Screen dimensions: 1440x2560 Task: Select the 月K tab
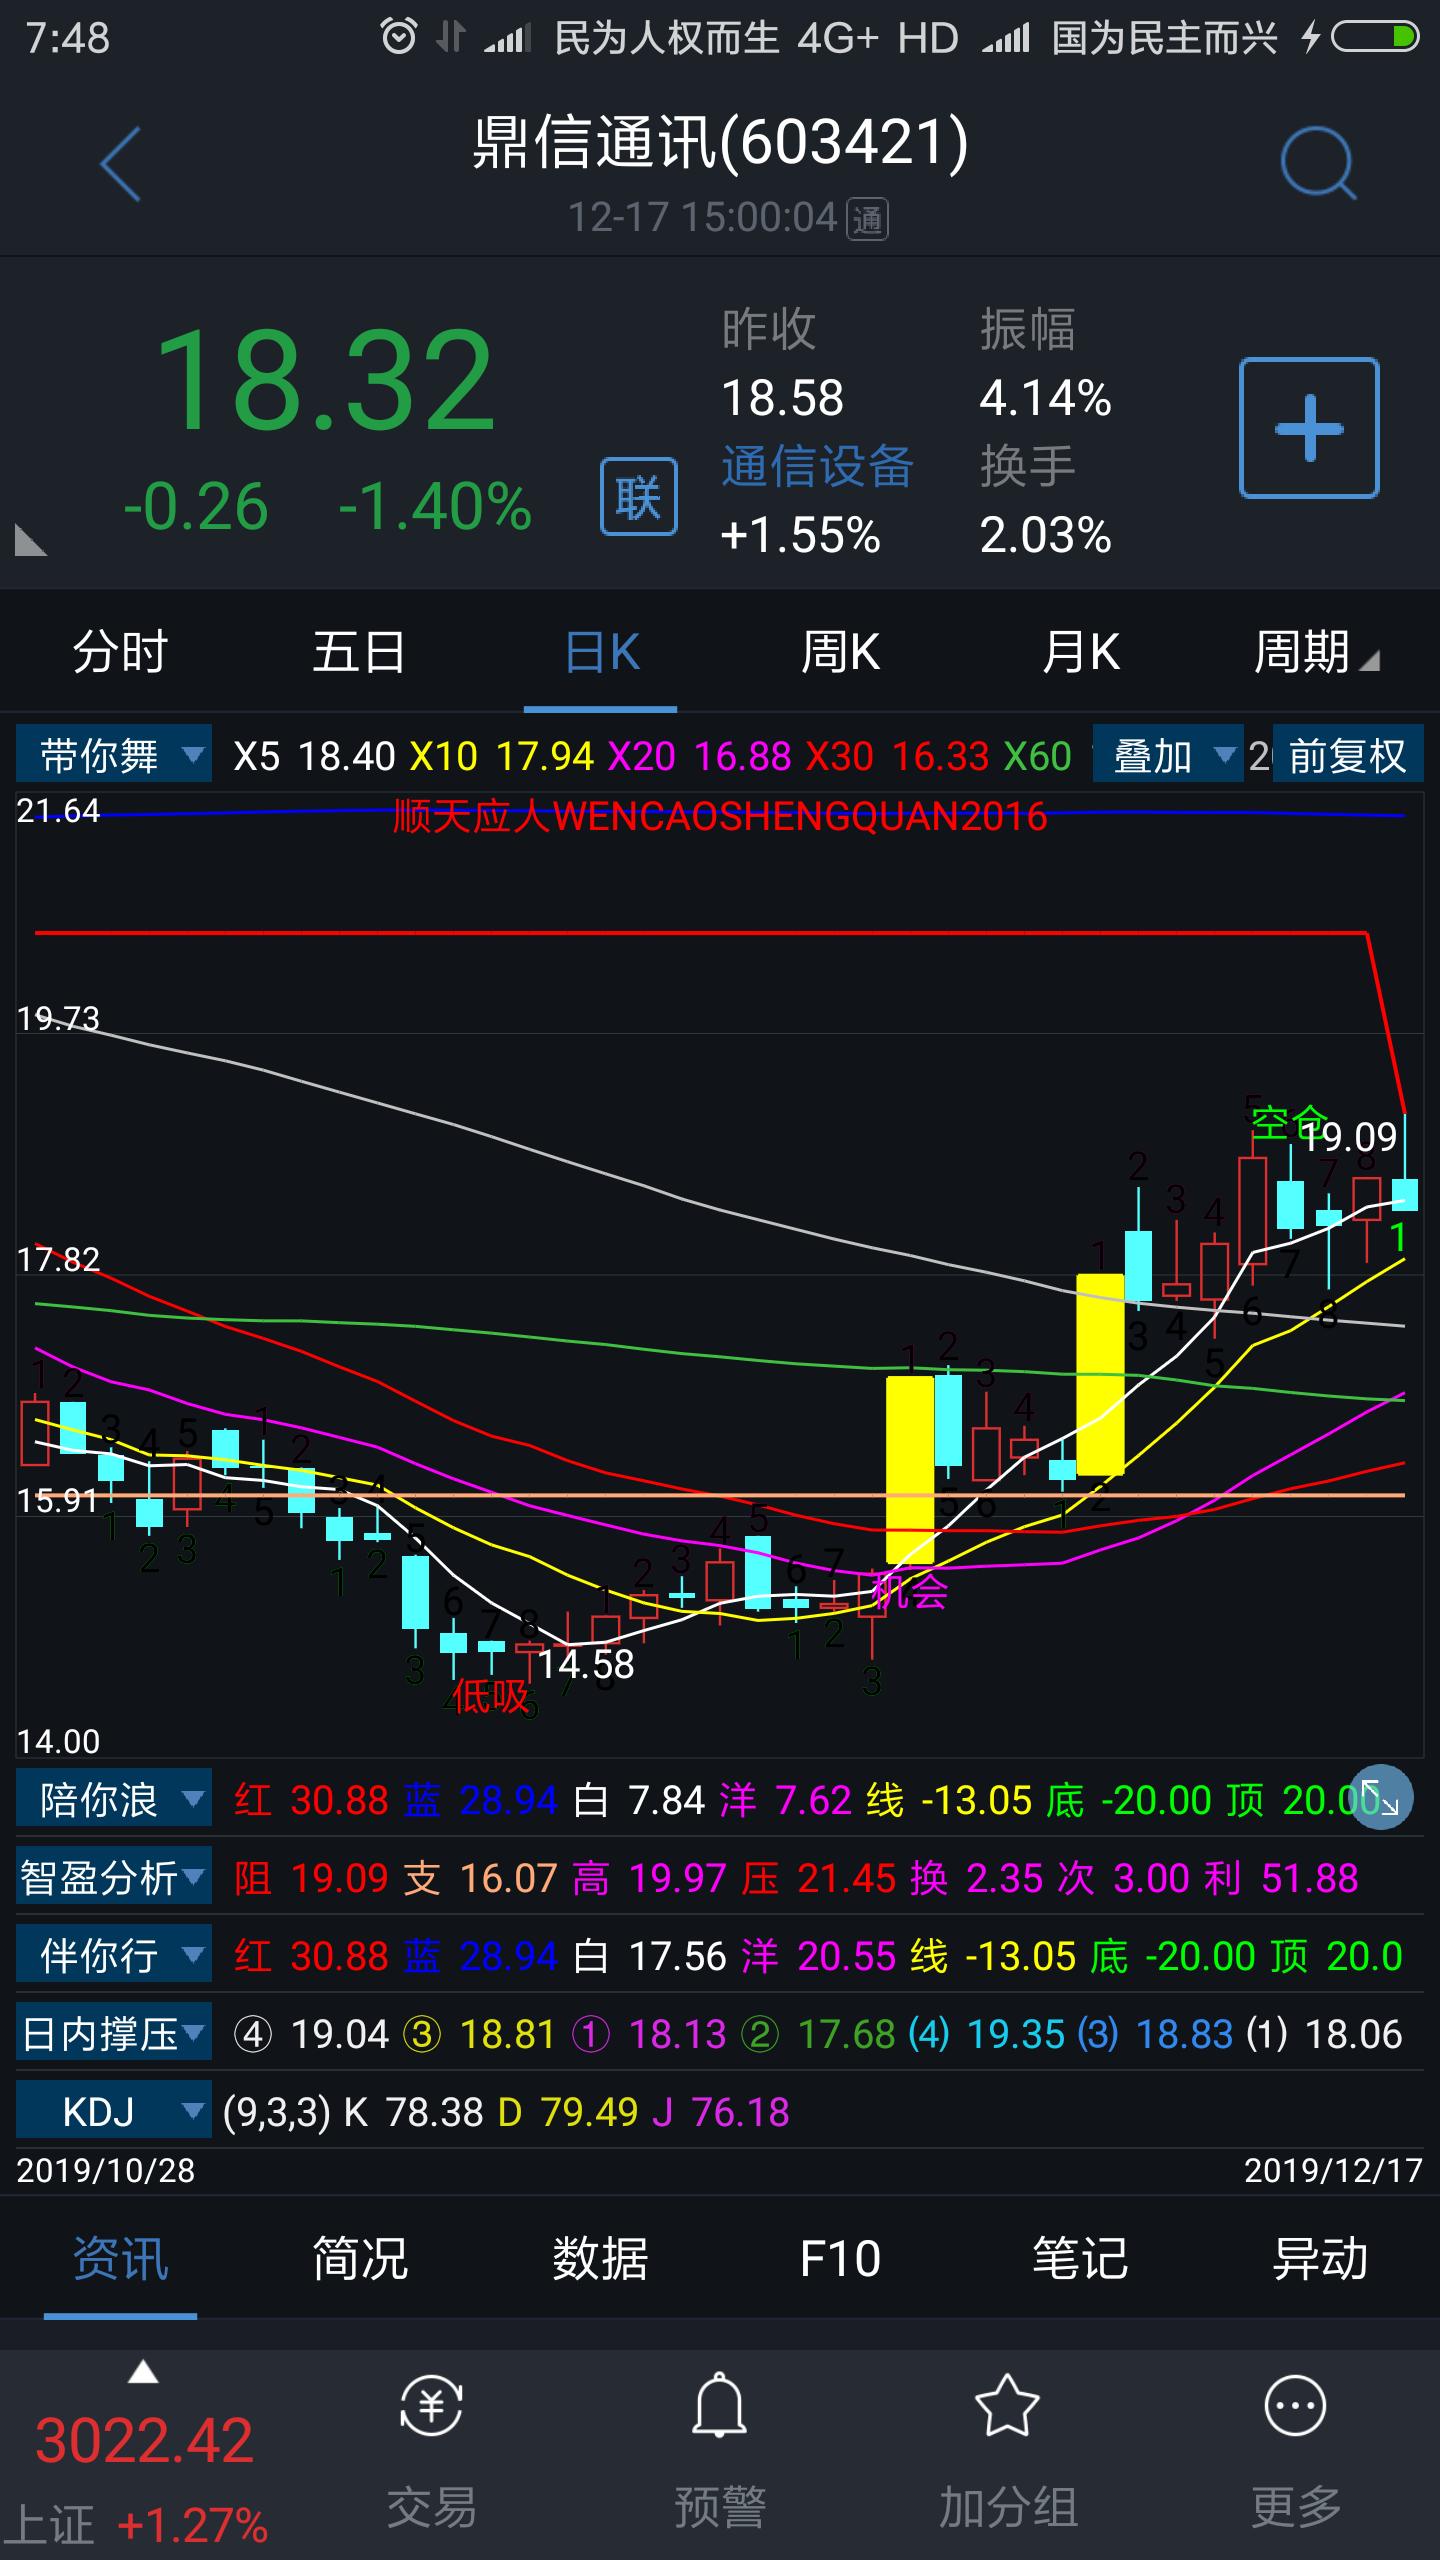coord(1080,652)
